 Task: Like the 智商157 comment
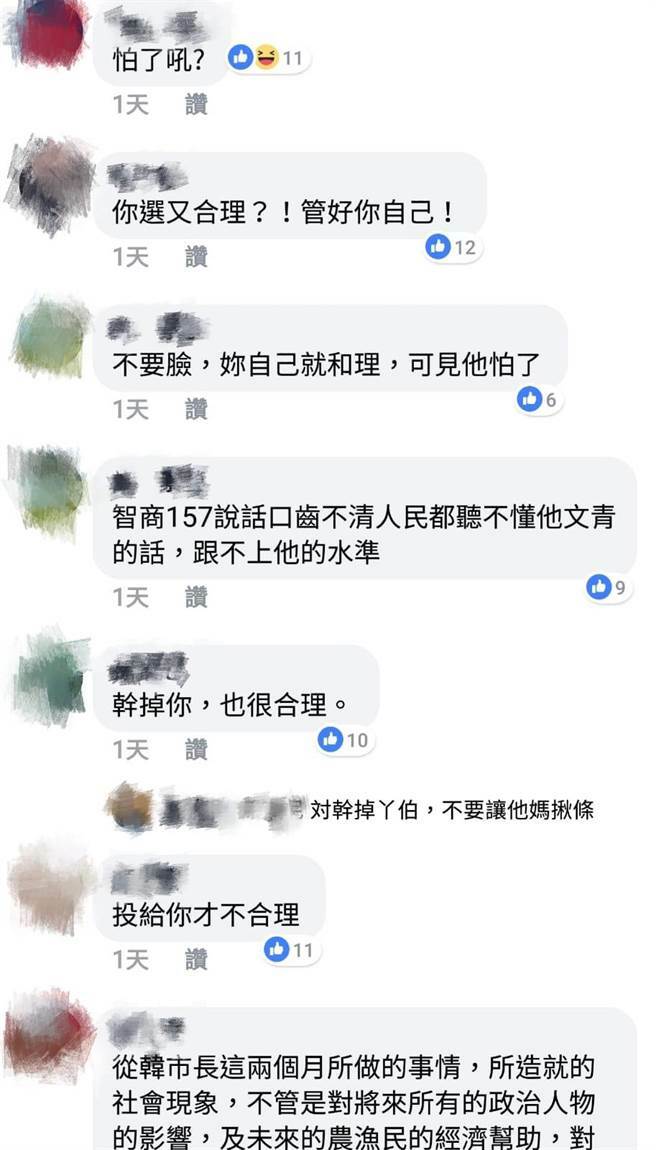[196, 597]
